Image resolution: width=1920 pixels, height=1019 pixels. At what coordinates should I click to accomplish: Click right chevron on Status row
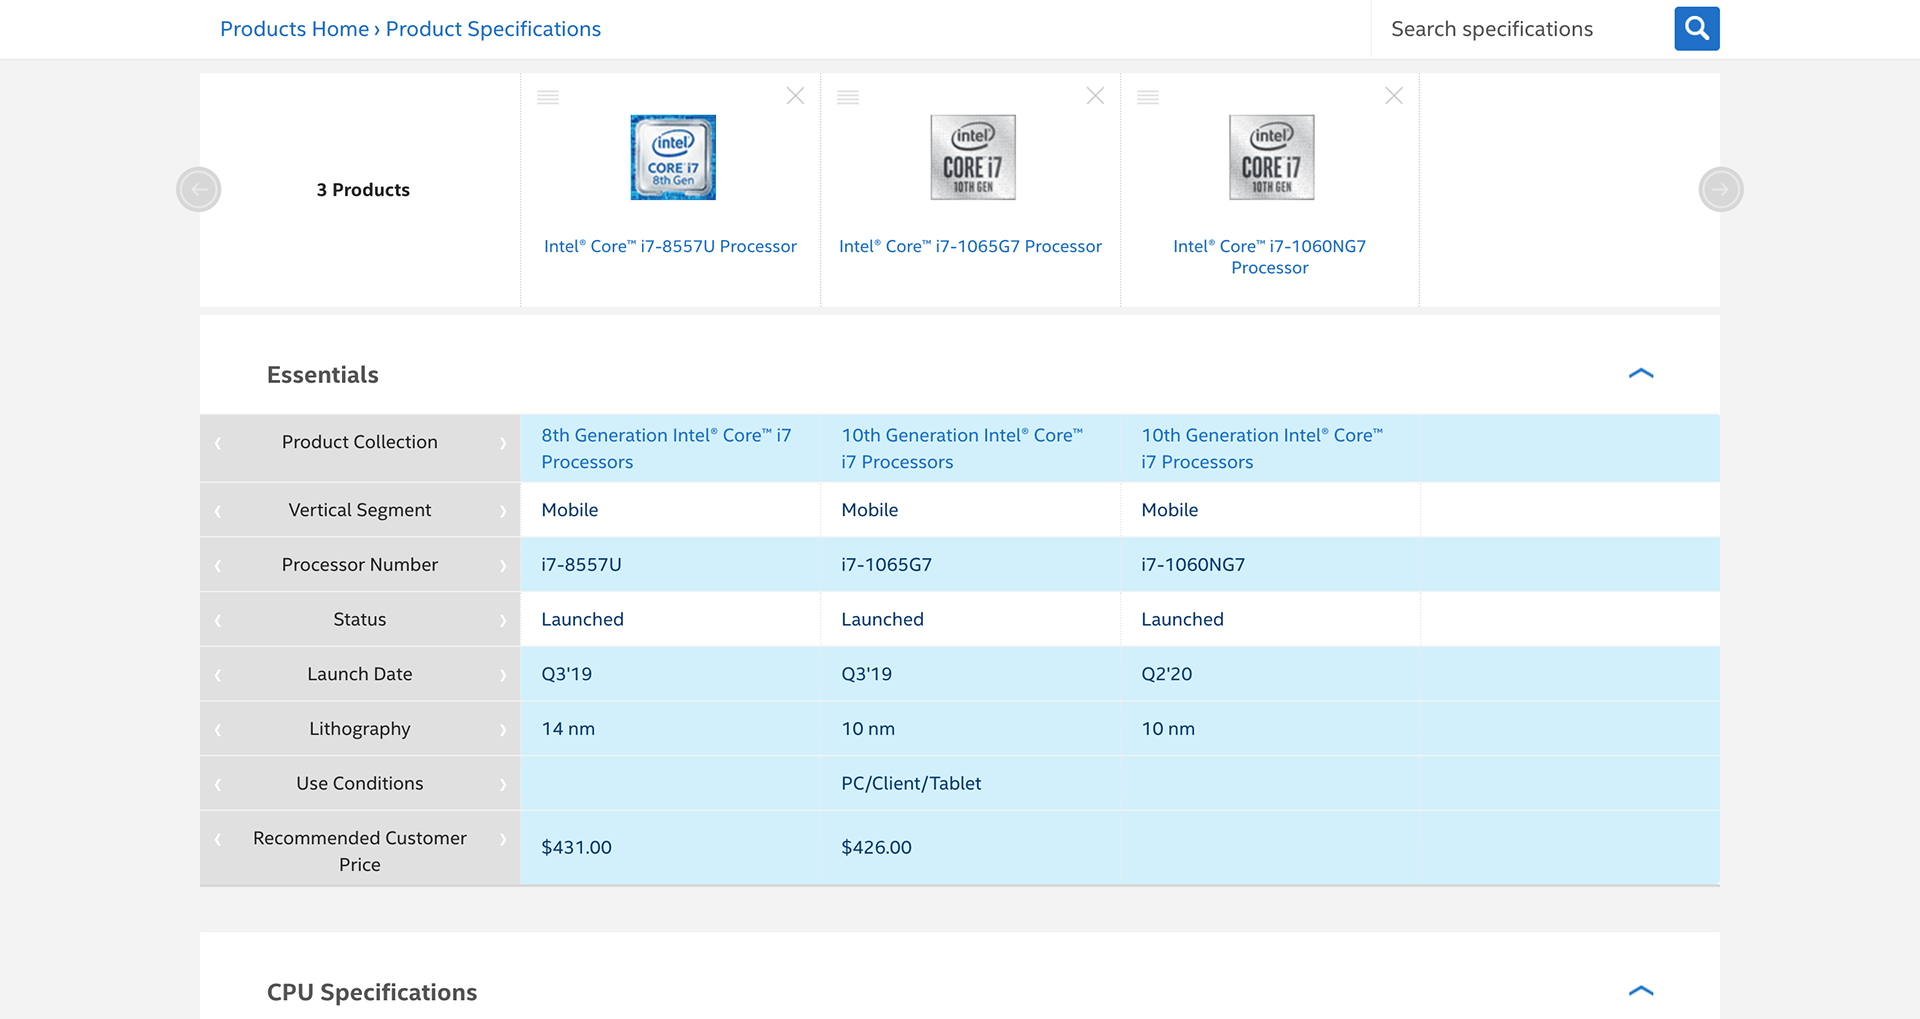coord(503,621)
